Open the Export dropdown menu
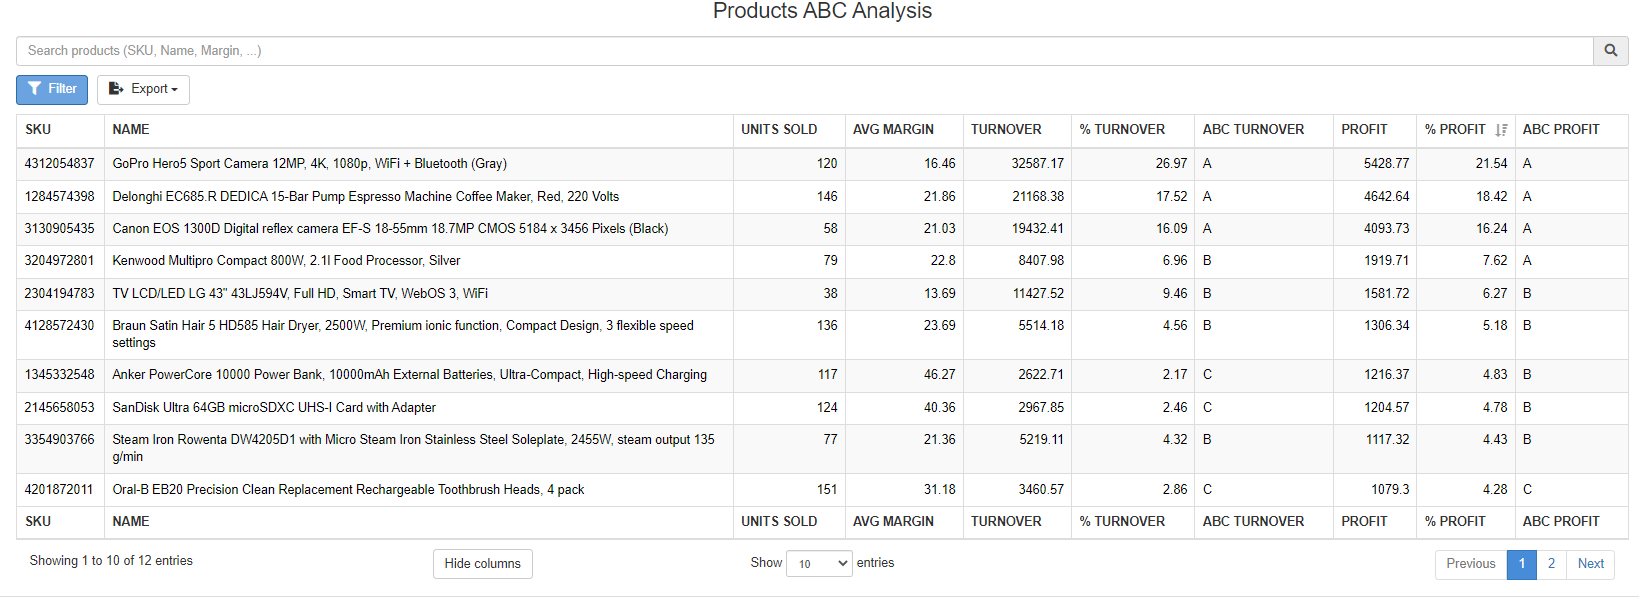The width and height of the screenshot is (1639, 614). (143, 89)
